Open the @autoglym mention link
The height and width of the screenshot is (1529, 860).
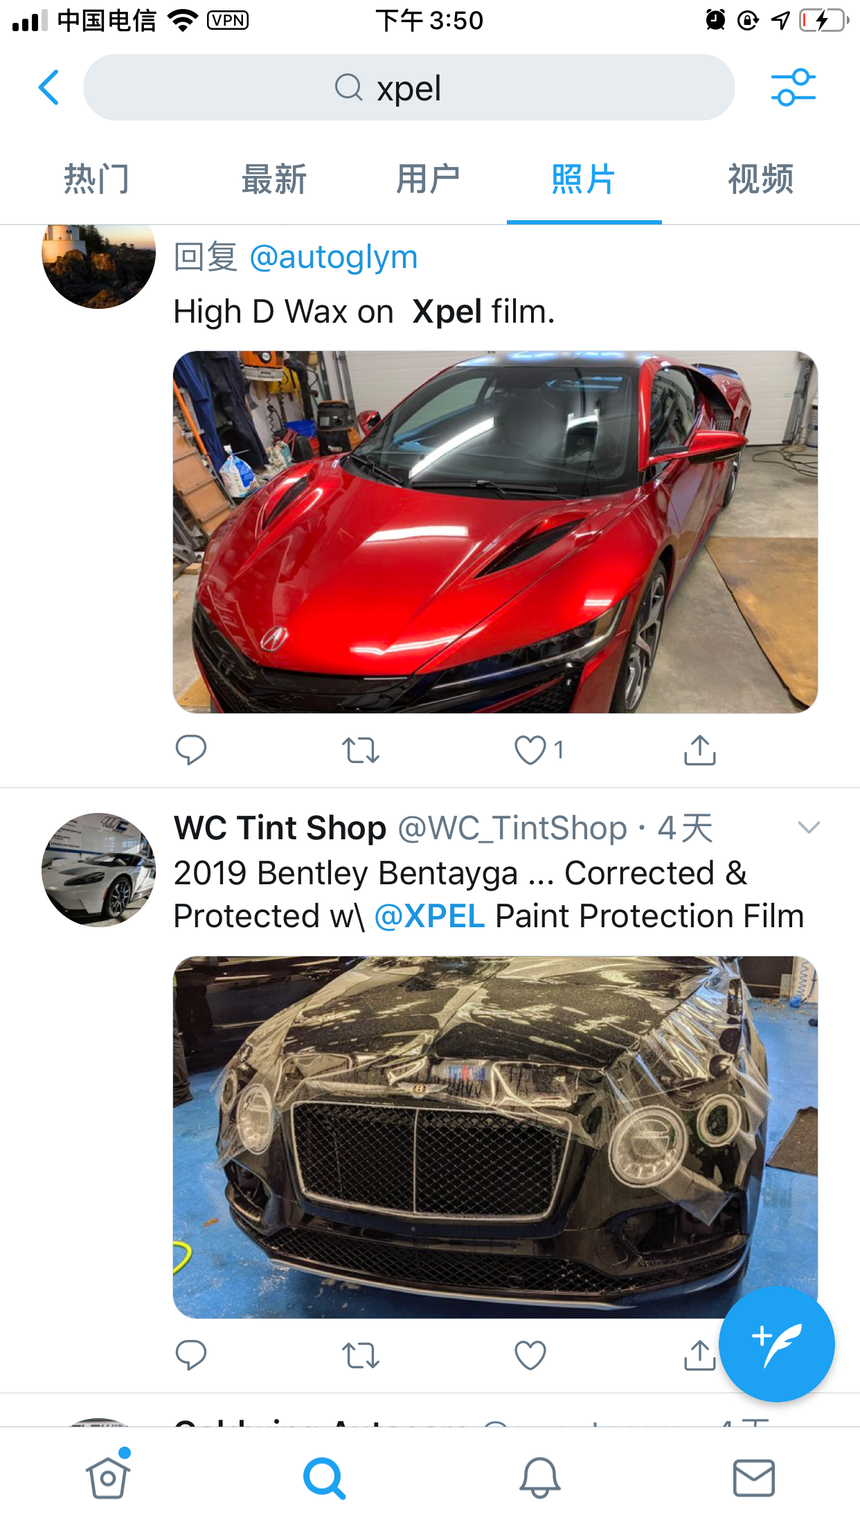(333, 257)
